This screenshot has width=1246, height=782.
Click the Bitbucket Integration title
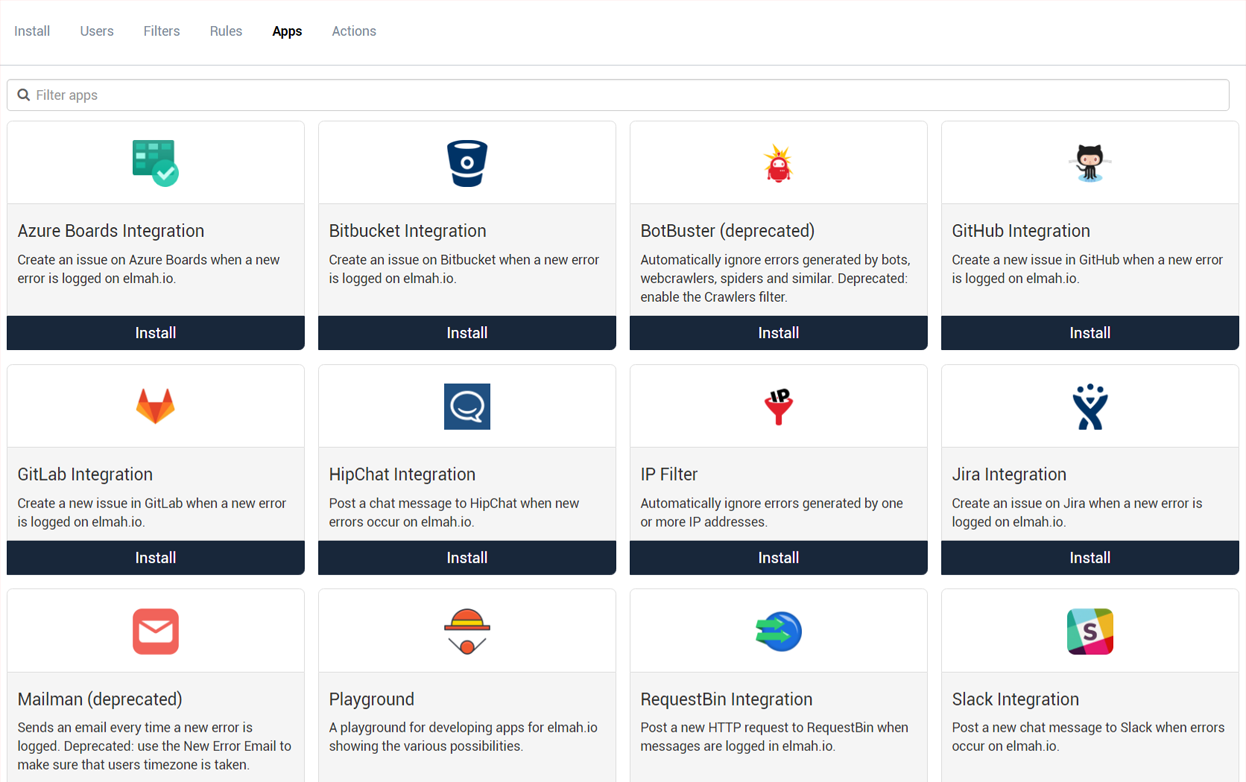(x=408, y=231)
